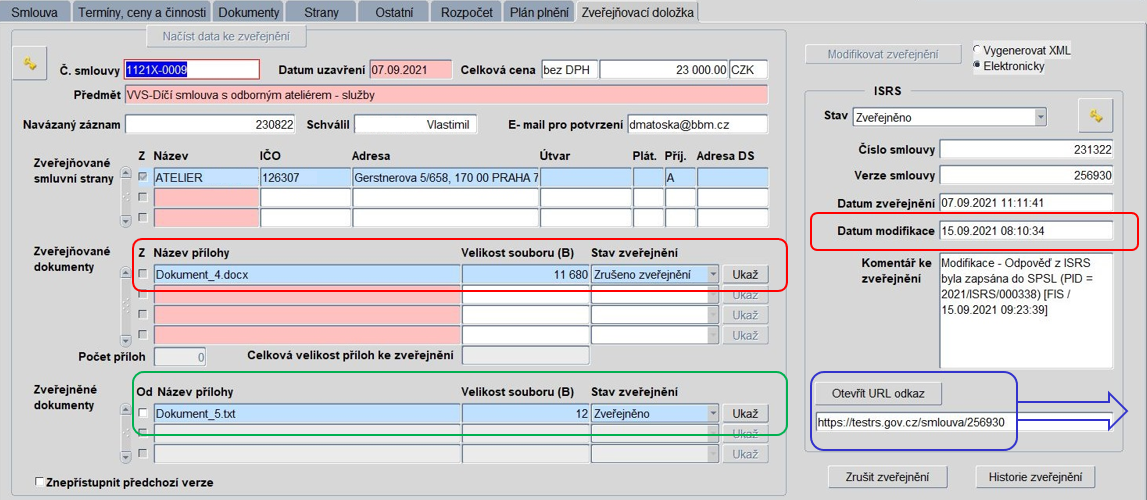Toggle Z checkbox for Dokument_4.docx
The height and width of the screenshot is (500, 1147).
pos(143,275)
